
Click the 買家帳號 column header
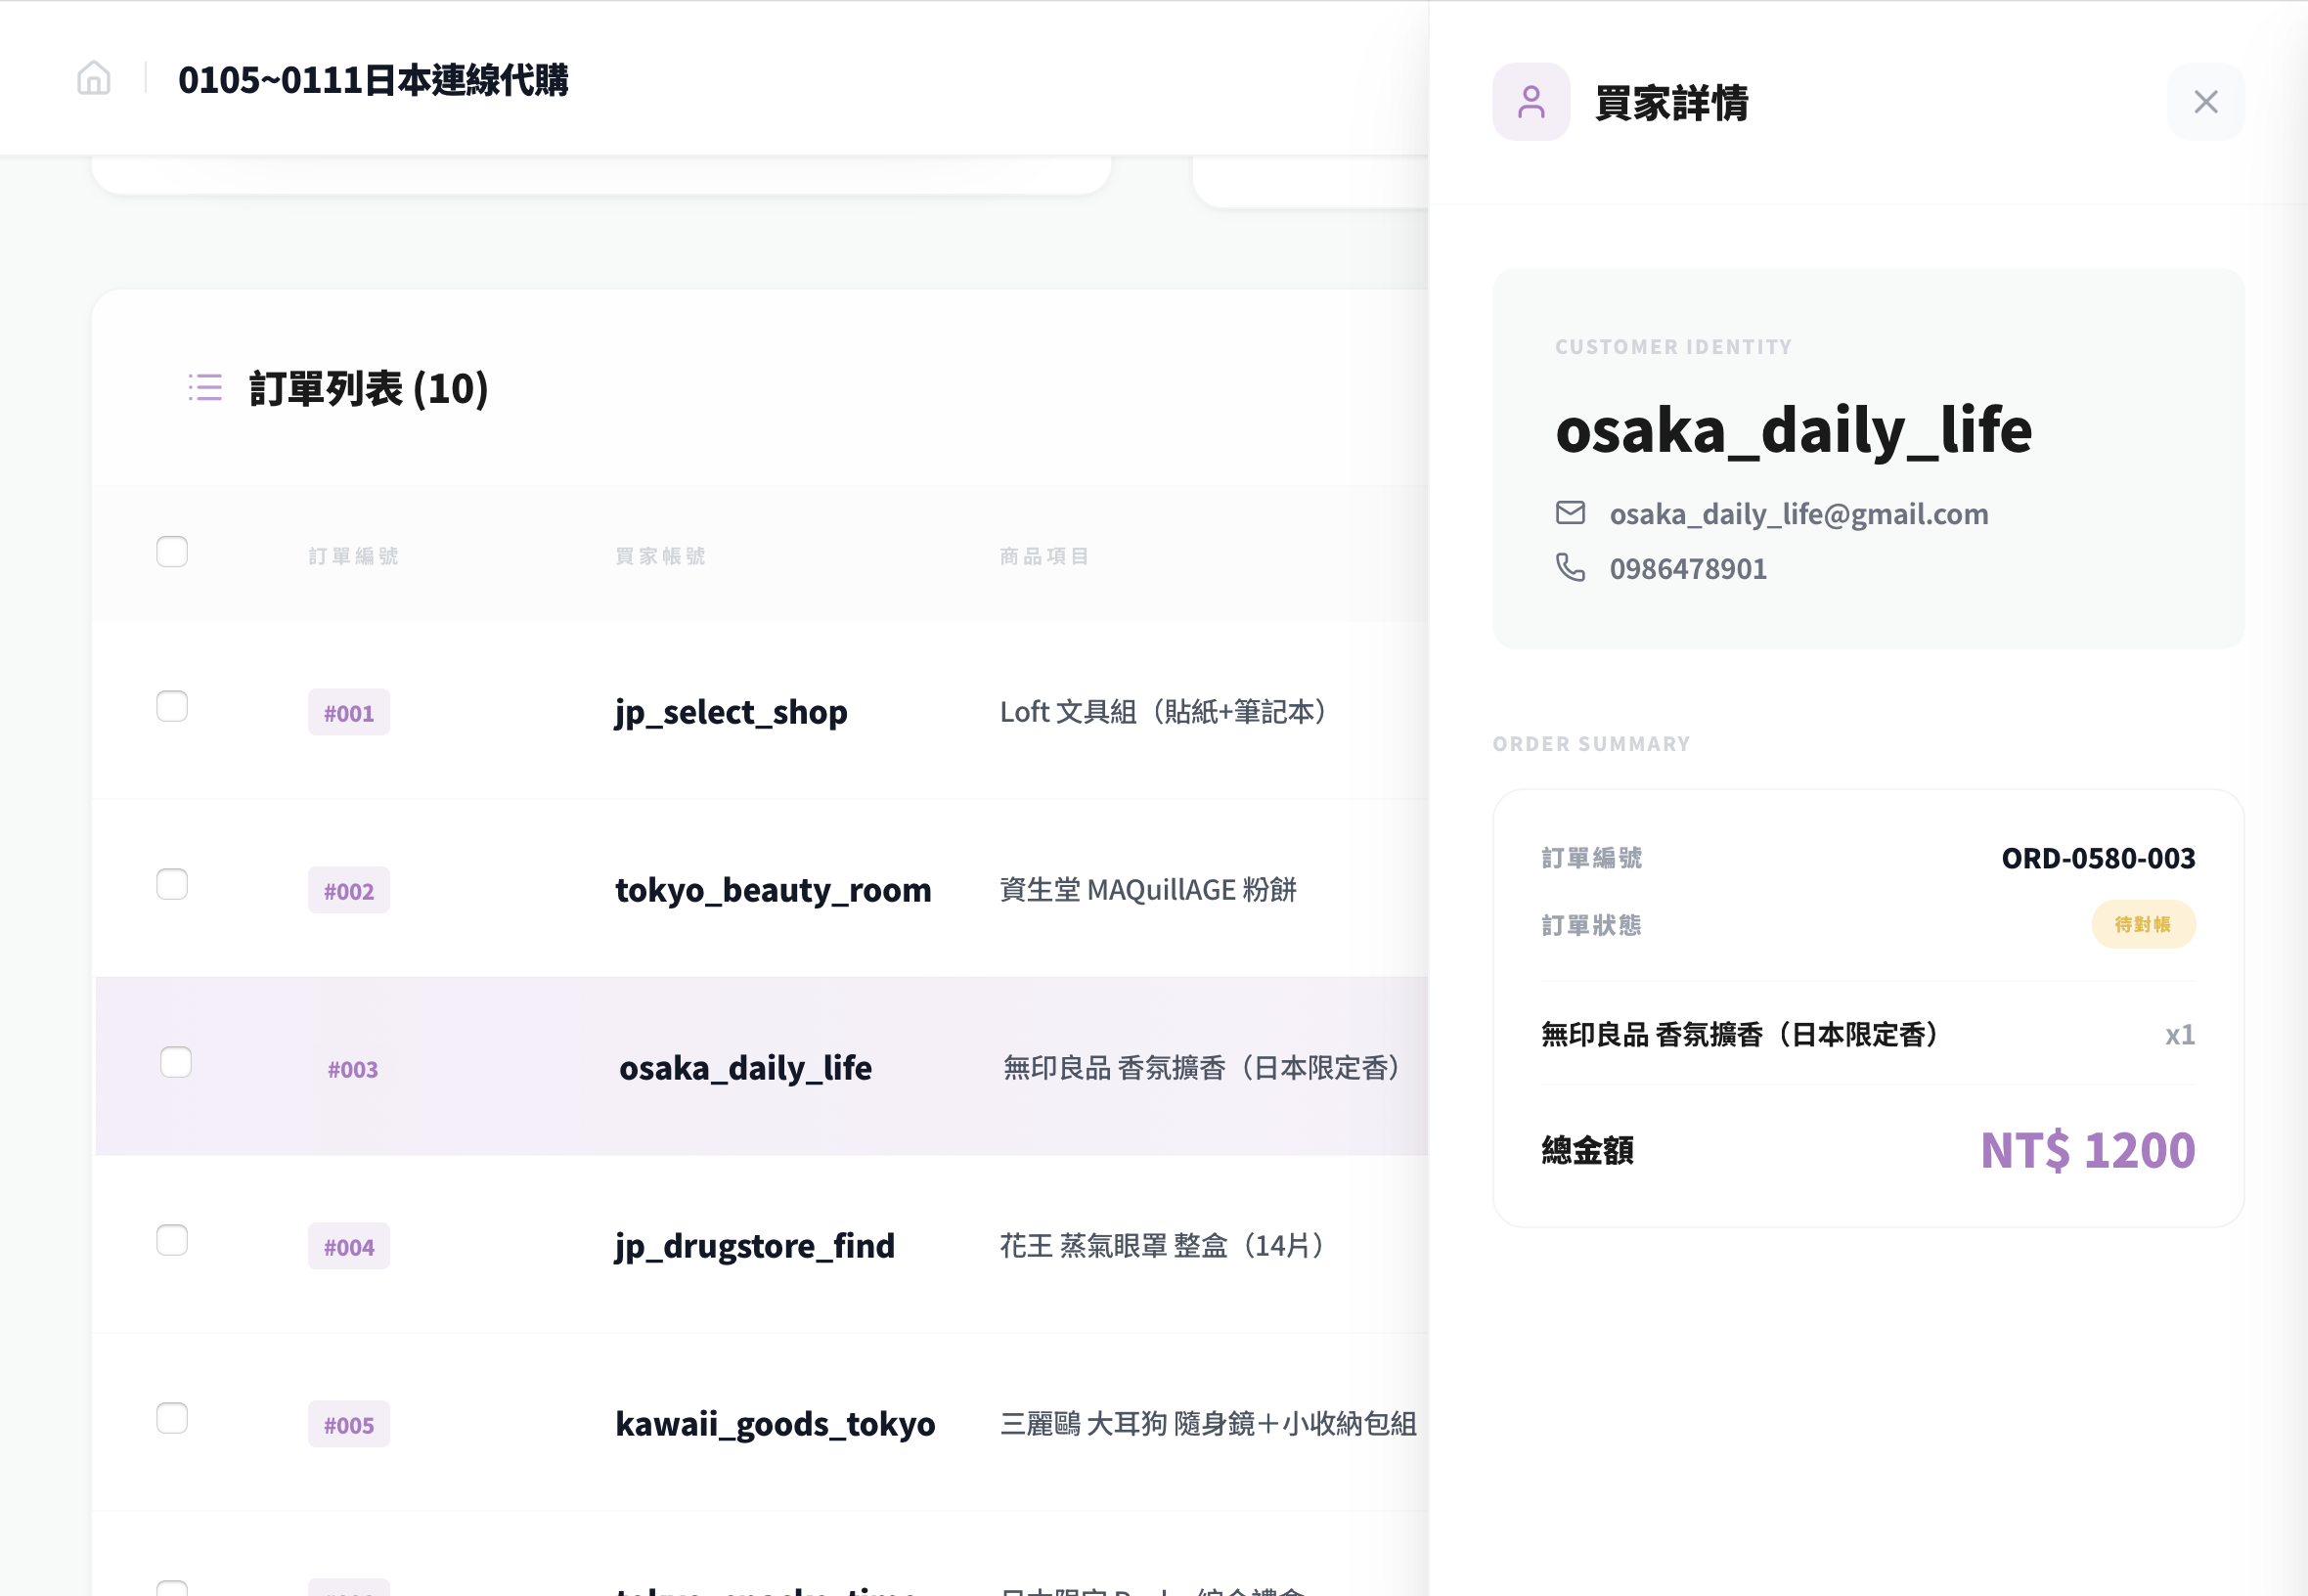click(x=660, y=556)
